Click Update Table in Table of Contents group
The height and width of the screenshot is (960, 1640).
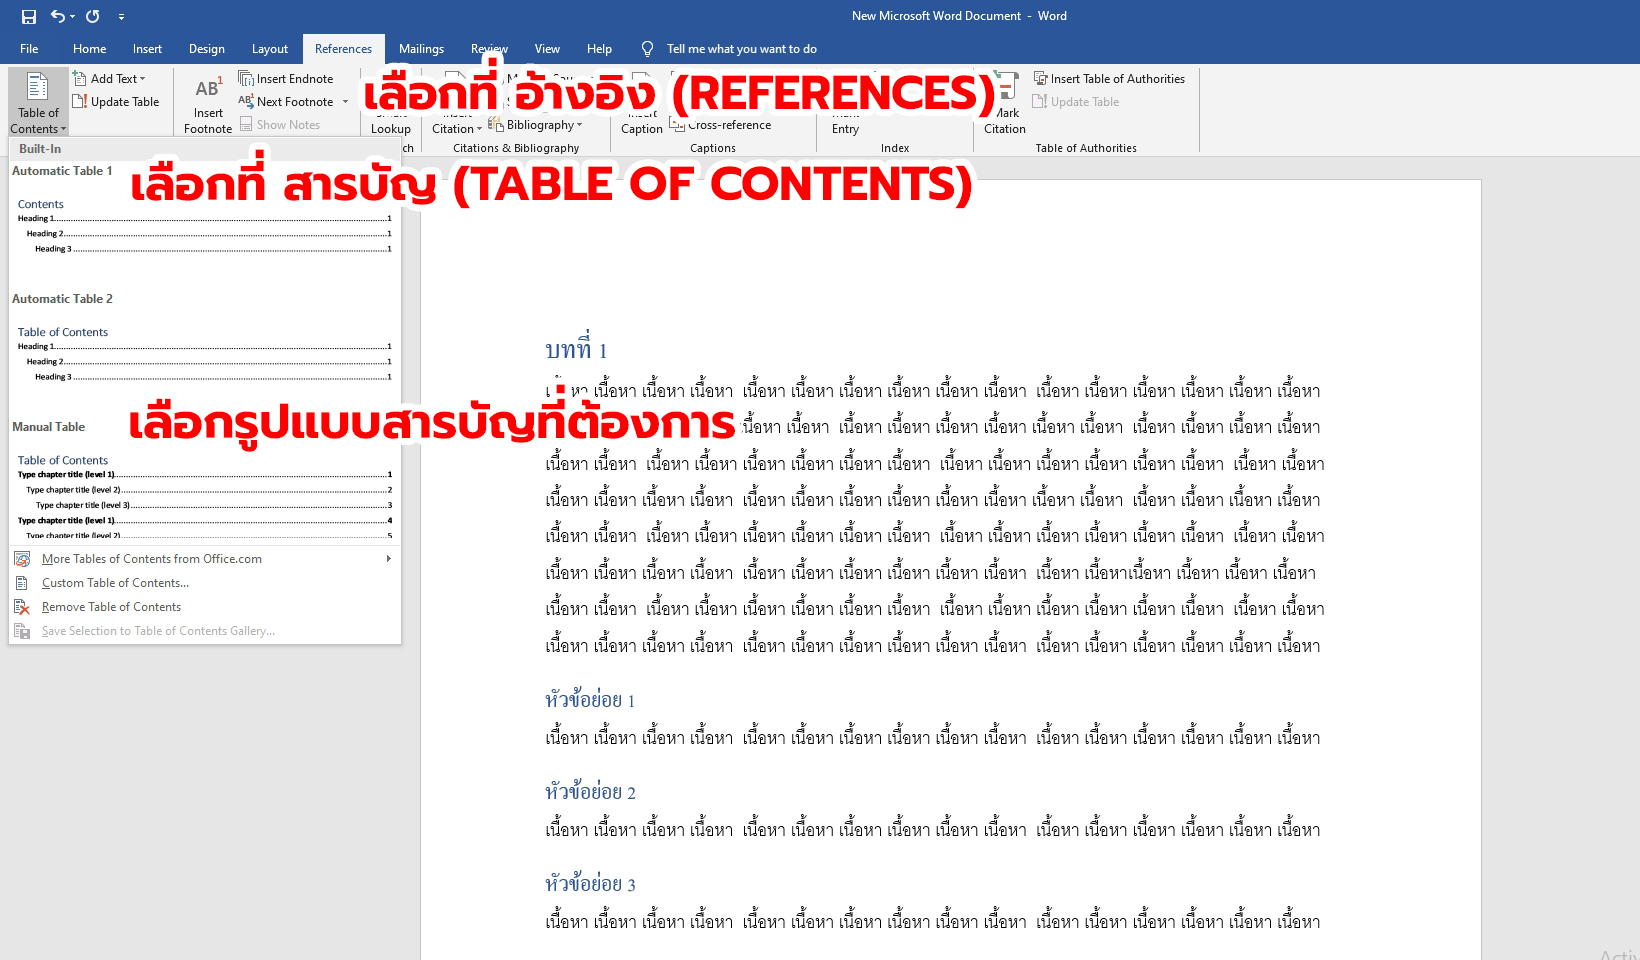(x=116, y=101)
